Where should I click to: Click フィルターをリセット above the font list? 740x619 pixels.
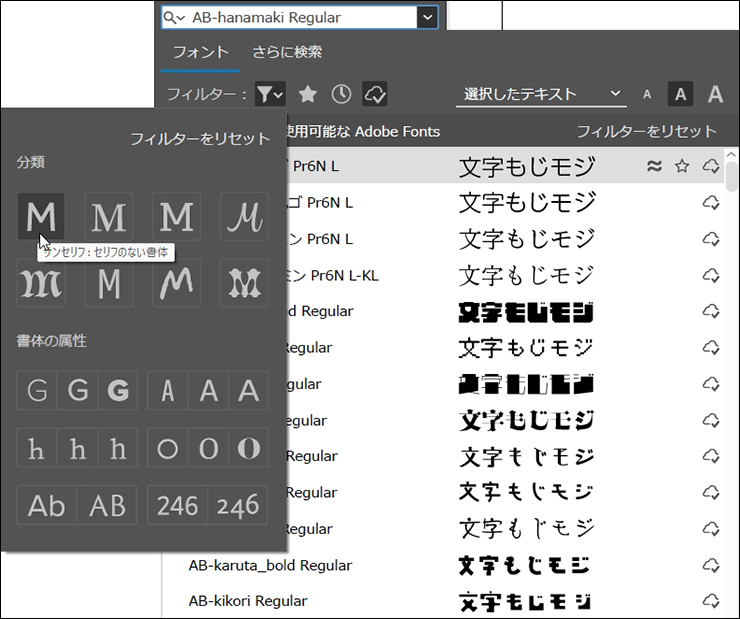[x=646, y=131]
